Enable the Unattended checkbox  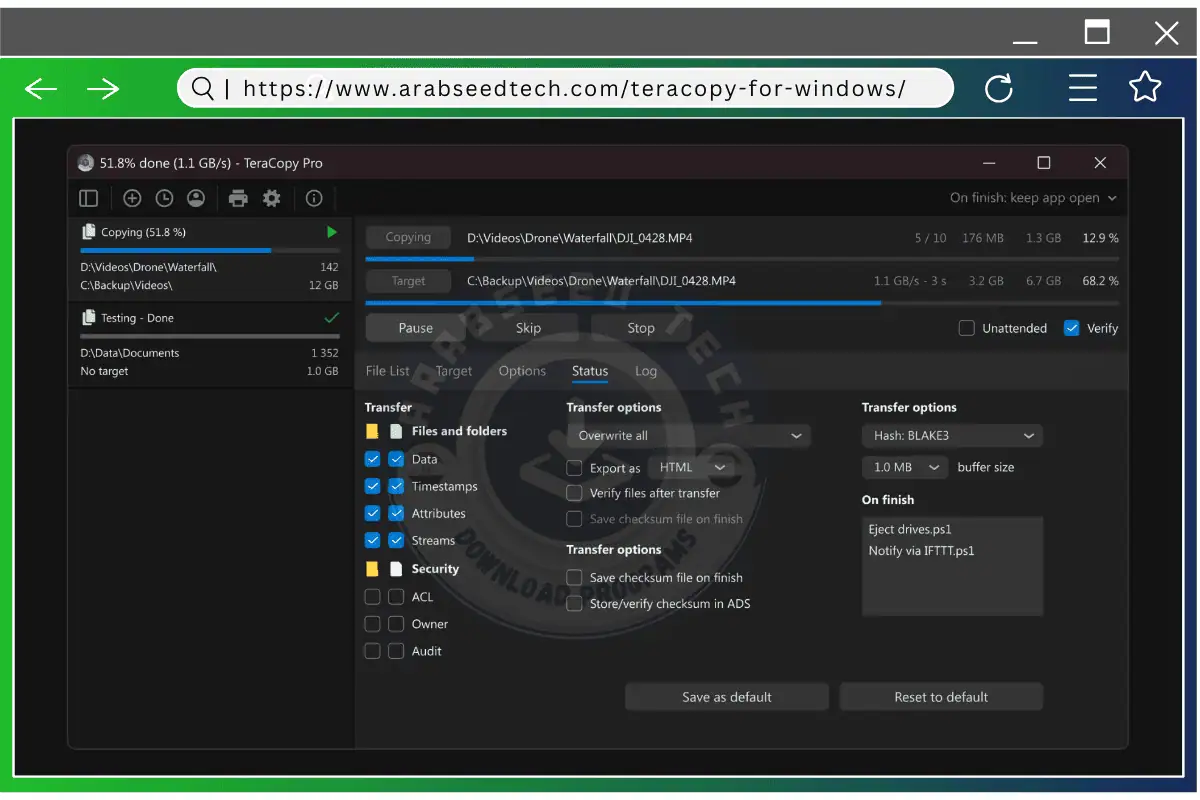click(966, 327)
